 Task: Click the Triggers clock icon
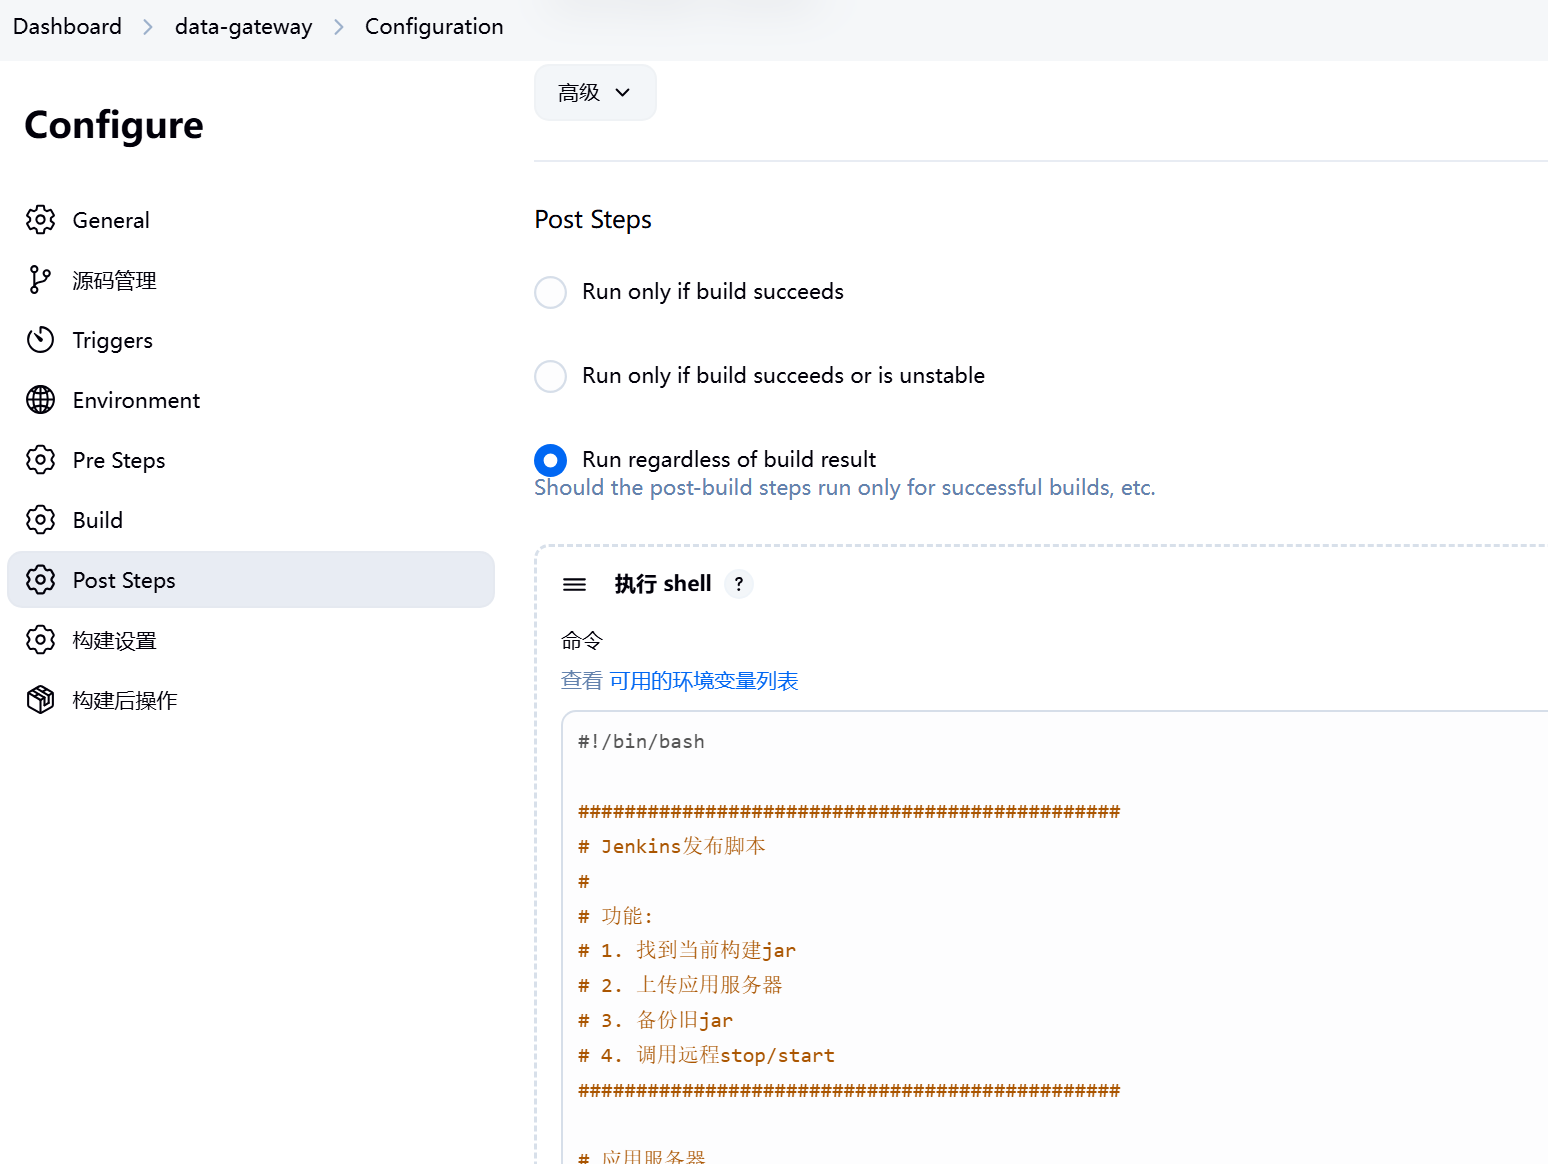tap(40, 340)
